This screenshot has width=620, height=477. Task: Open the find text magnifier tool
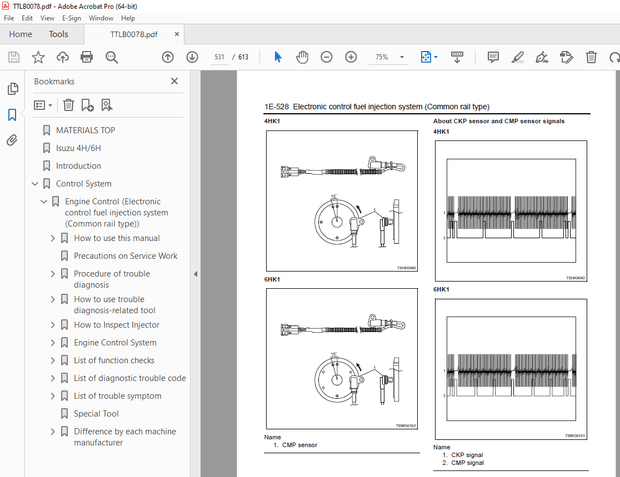tap(111, 57)
